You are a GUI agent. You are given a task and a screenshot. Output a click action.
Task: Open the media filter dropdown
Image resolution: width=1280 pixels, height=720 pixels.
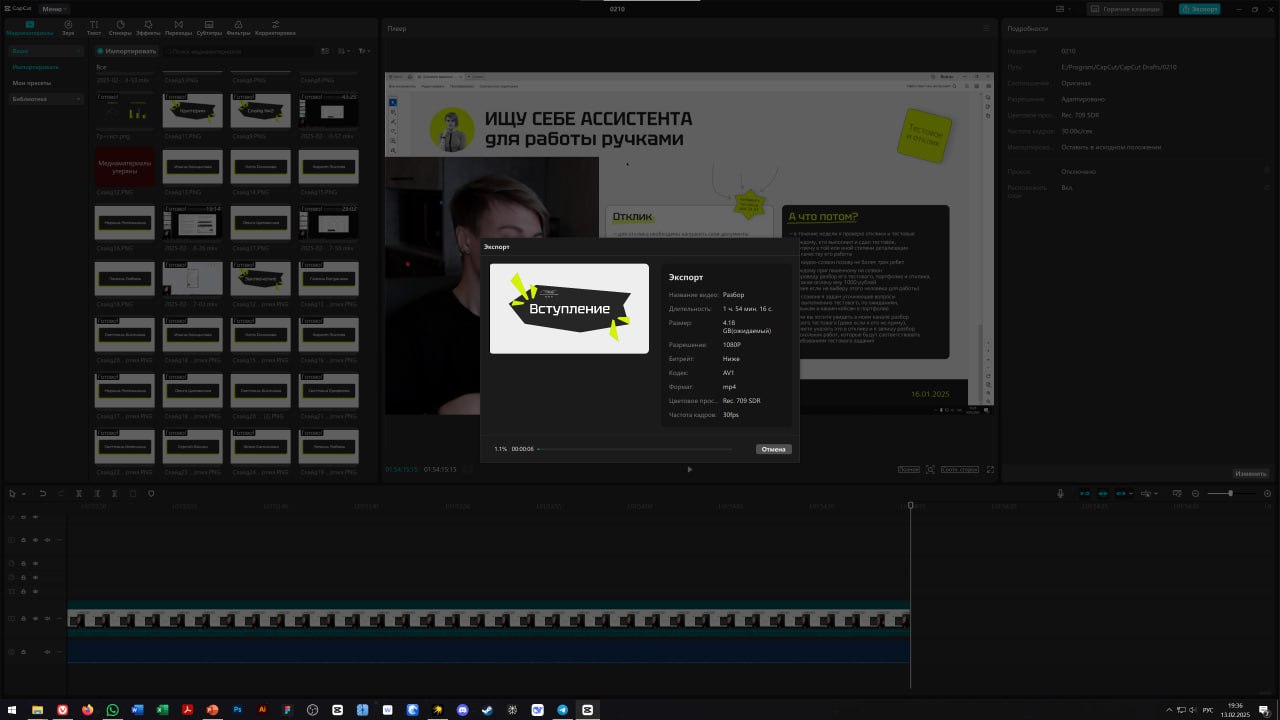click(x=363, y=51)
